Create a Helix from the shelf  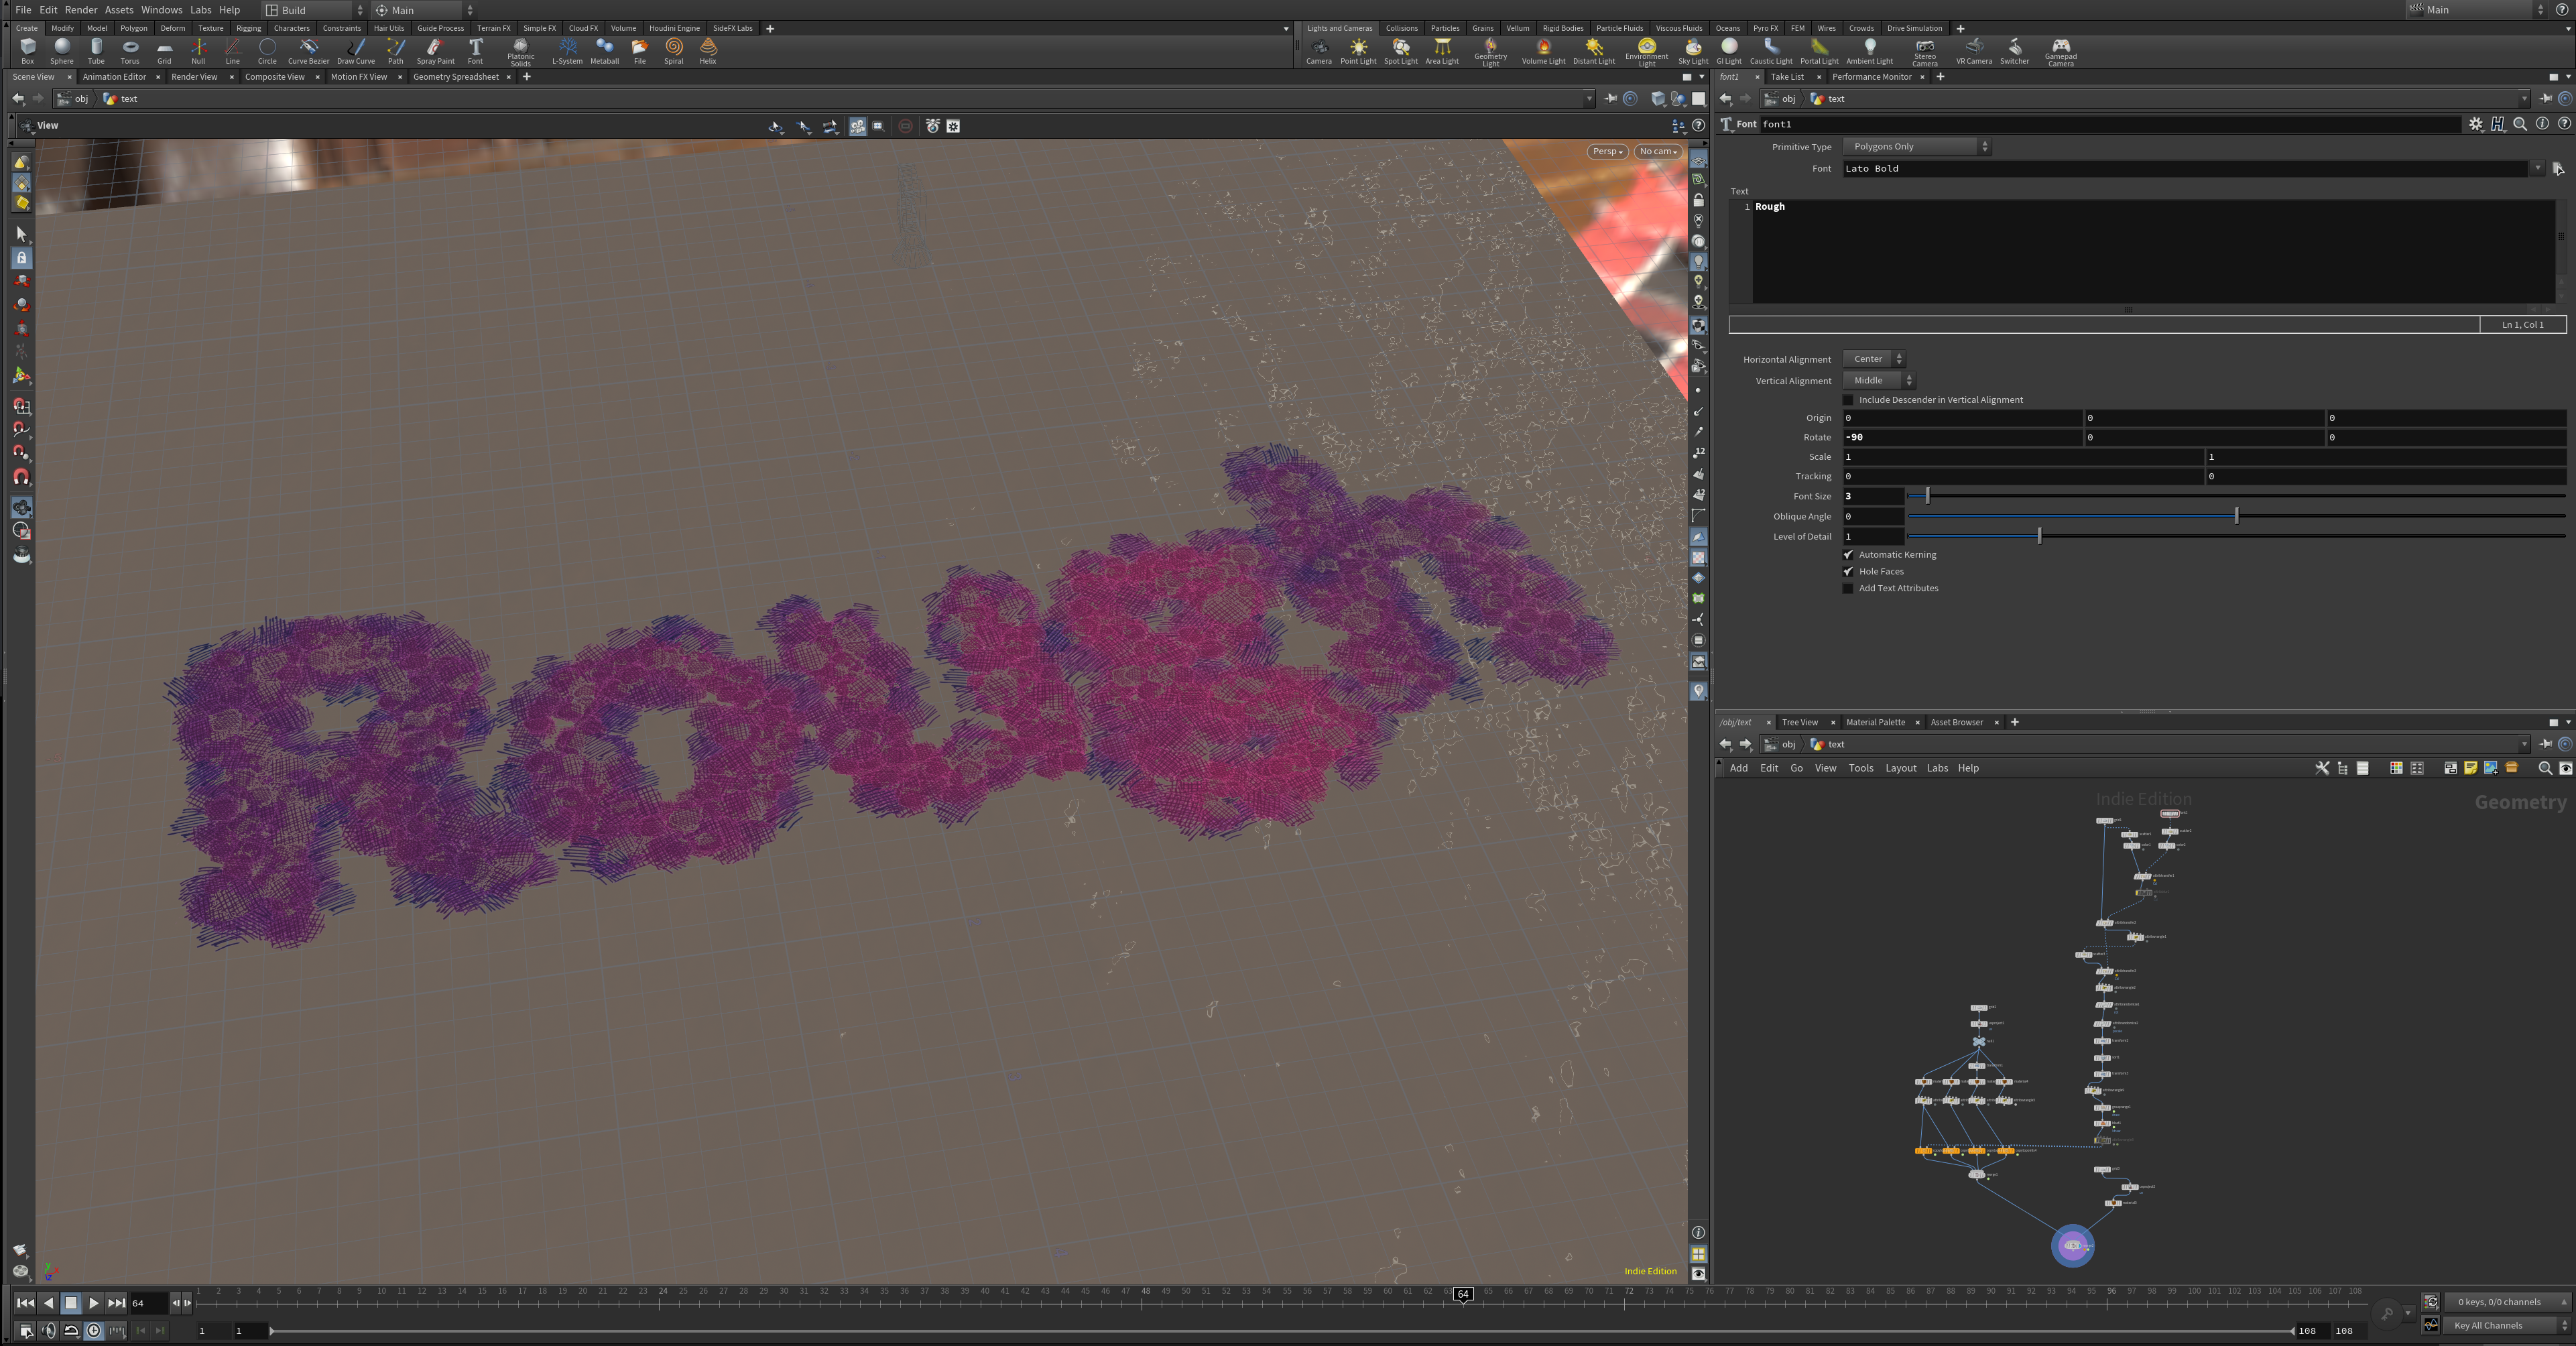pyautogui.click(x=708, y=51)
